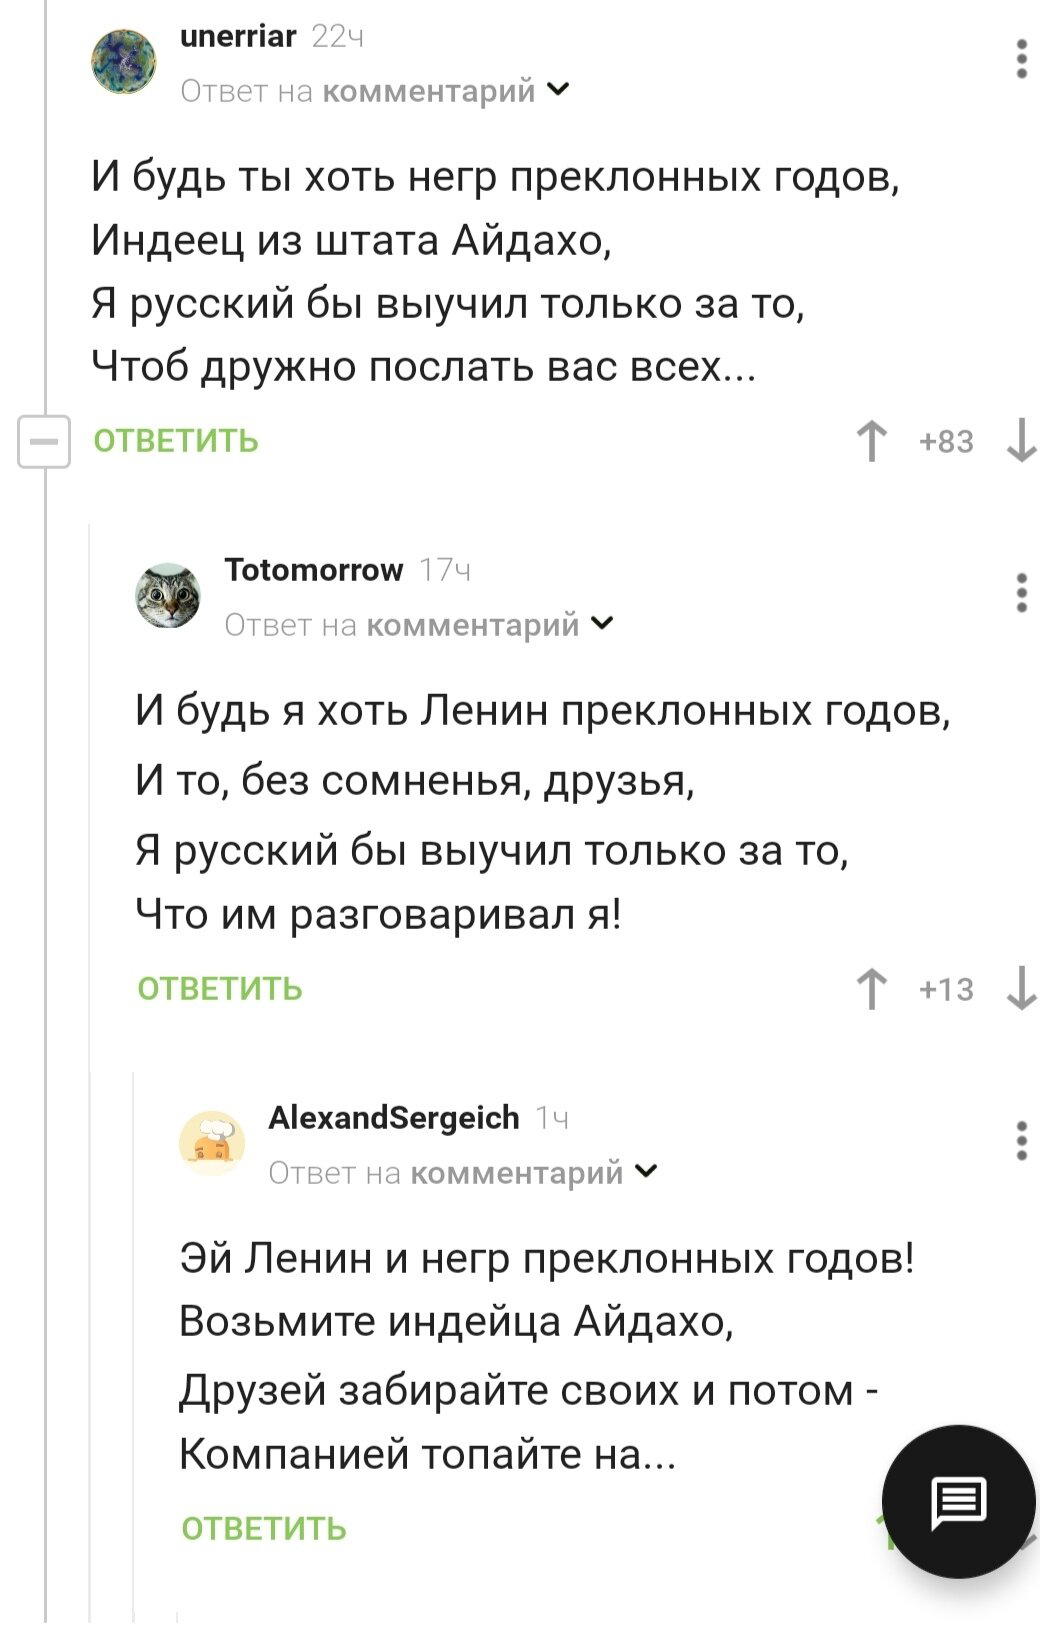Open unerriar's profile via username

point(237,38)
